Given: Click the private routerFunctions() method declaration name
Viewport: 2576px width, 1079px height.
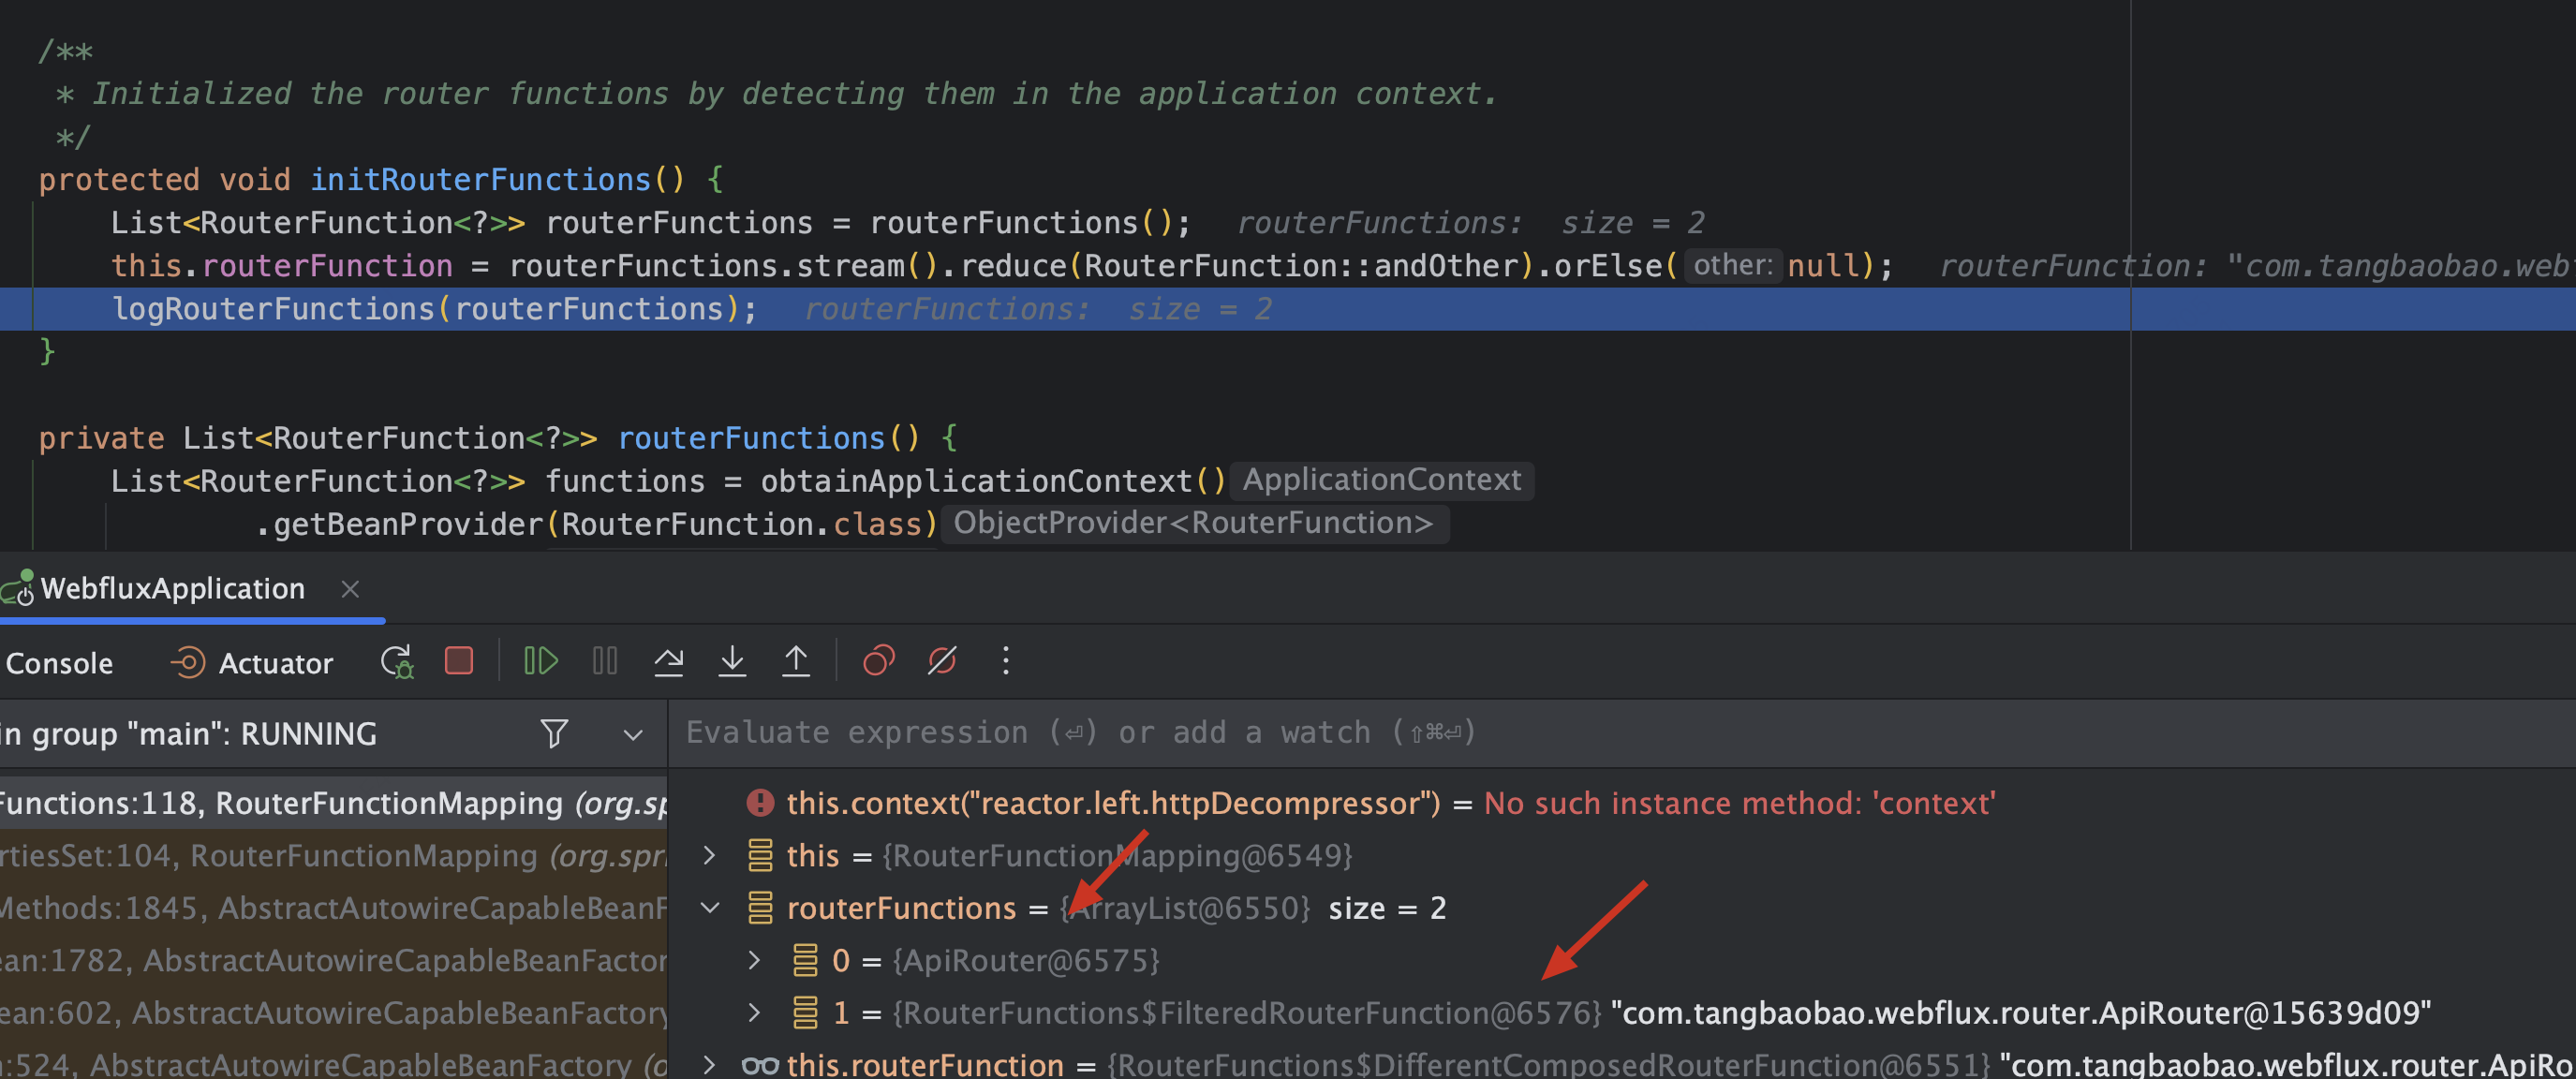Looking at the screenshot, I should (751, 439).
